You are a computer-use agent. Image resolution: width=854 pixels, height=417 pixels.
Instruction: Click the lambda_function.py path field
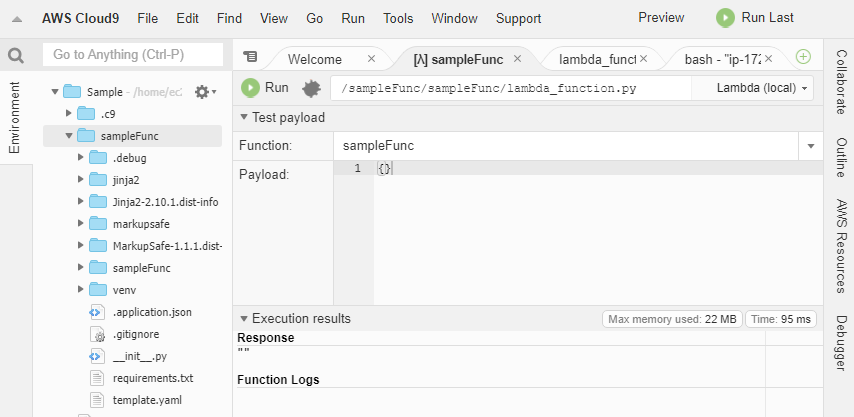coord(510,88)
